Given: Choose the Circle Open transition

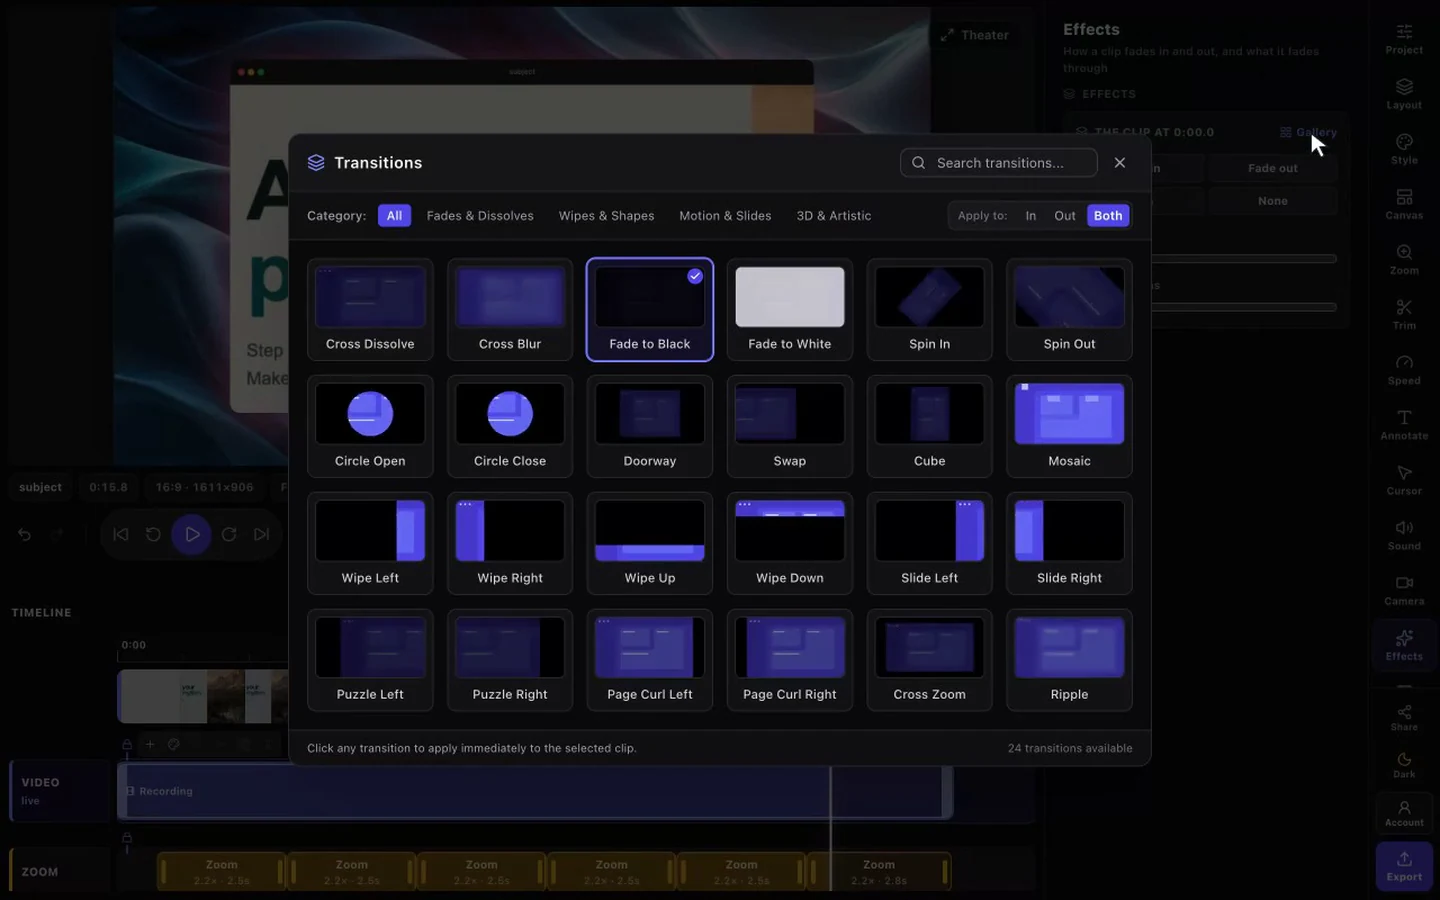Looking at the screenshot, I should click(370, 426).
